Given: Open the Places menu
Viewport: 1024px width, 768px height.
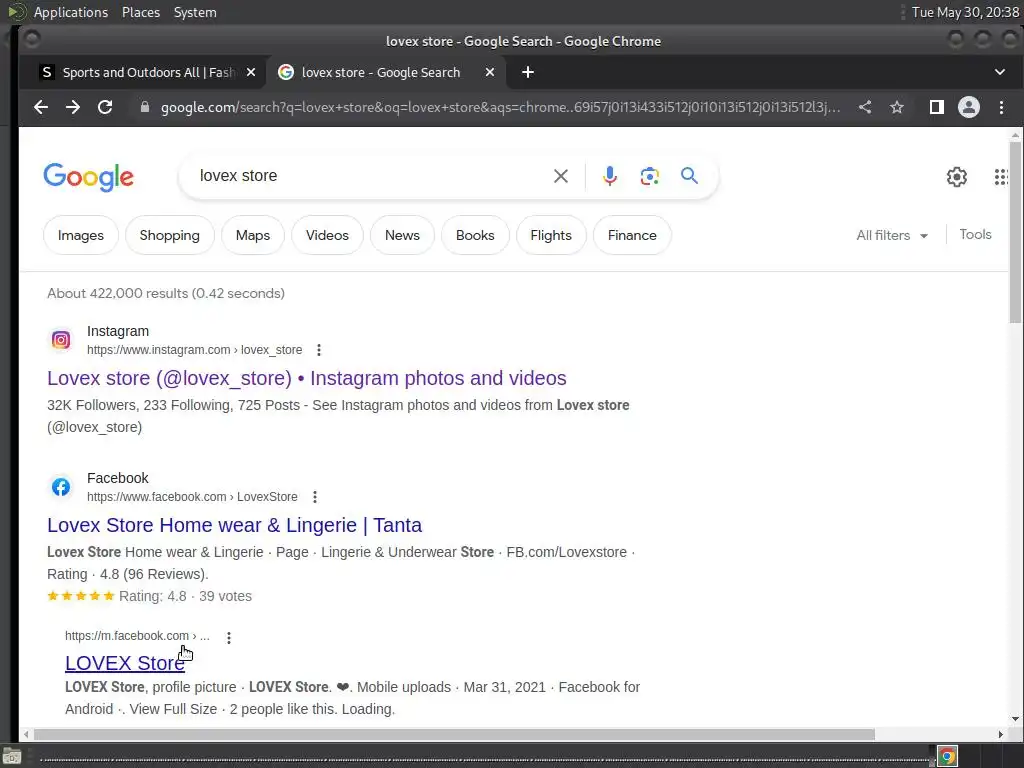Looking at the screenshot, I should [140, 12].
